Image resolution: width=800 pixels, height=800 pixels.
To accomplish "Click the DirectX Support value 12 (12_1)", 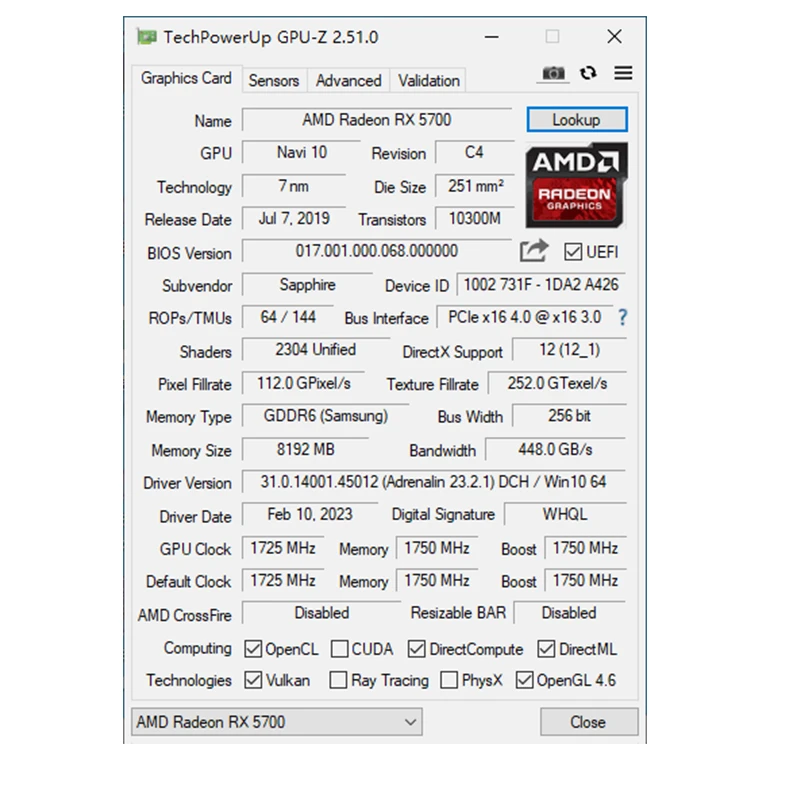I will (x=569, y=350).
